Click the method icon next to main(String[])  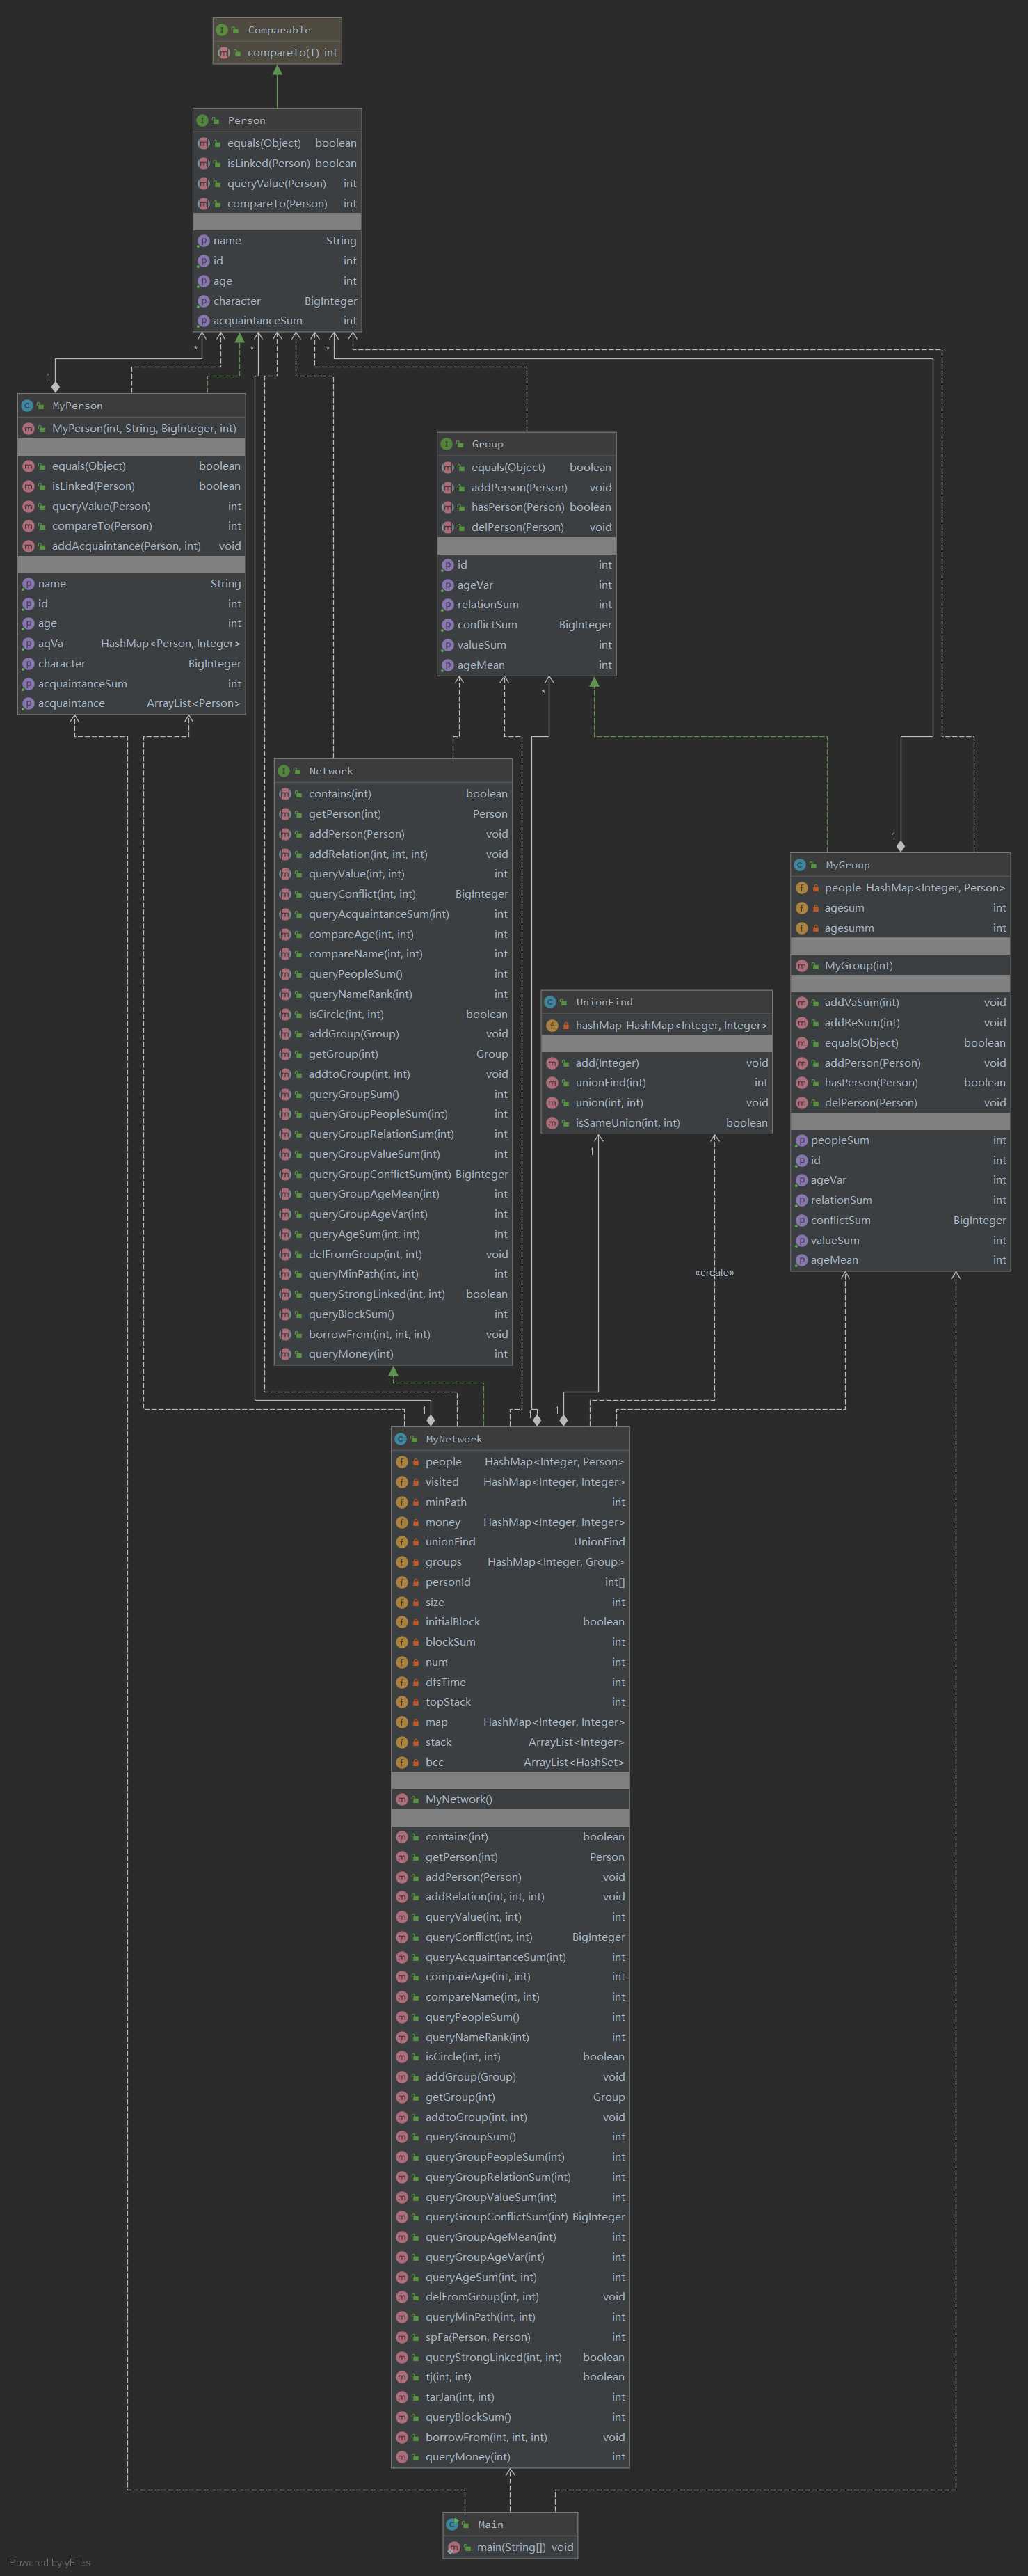[454, 2547]
